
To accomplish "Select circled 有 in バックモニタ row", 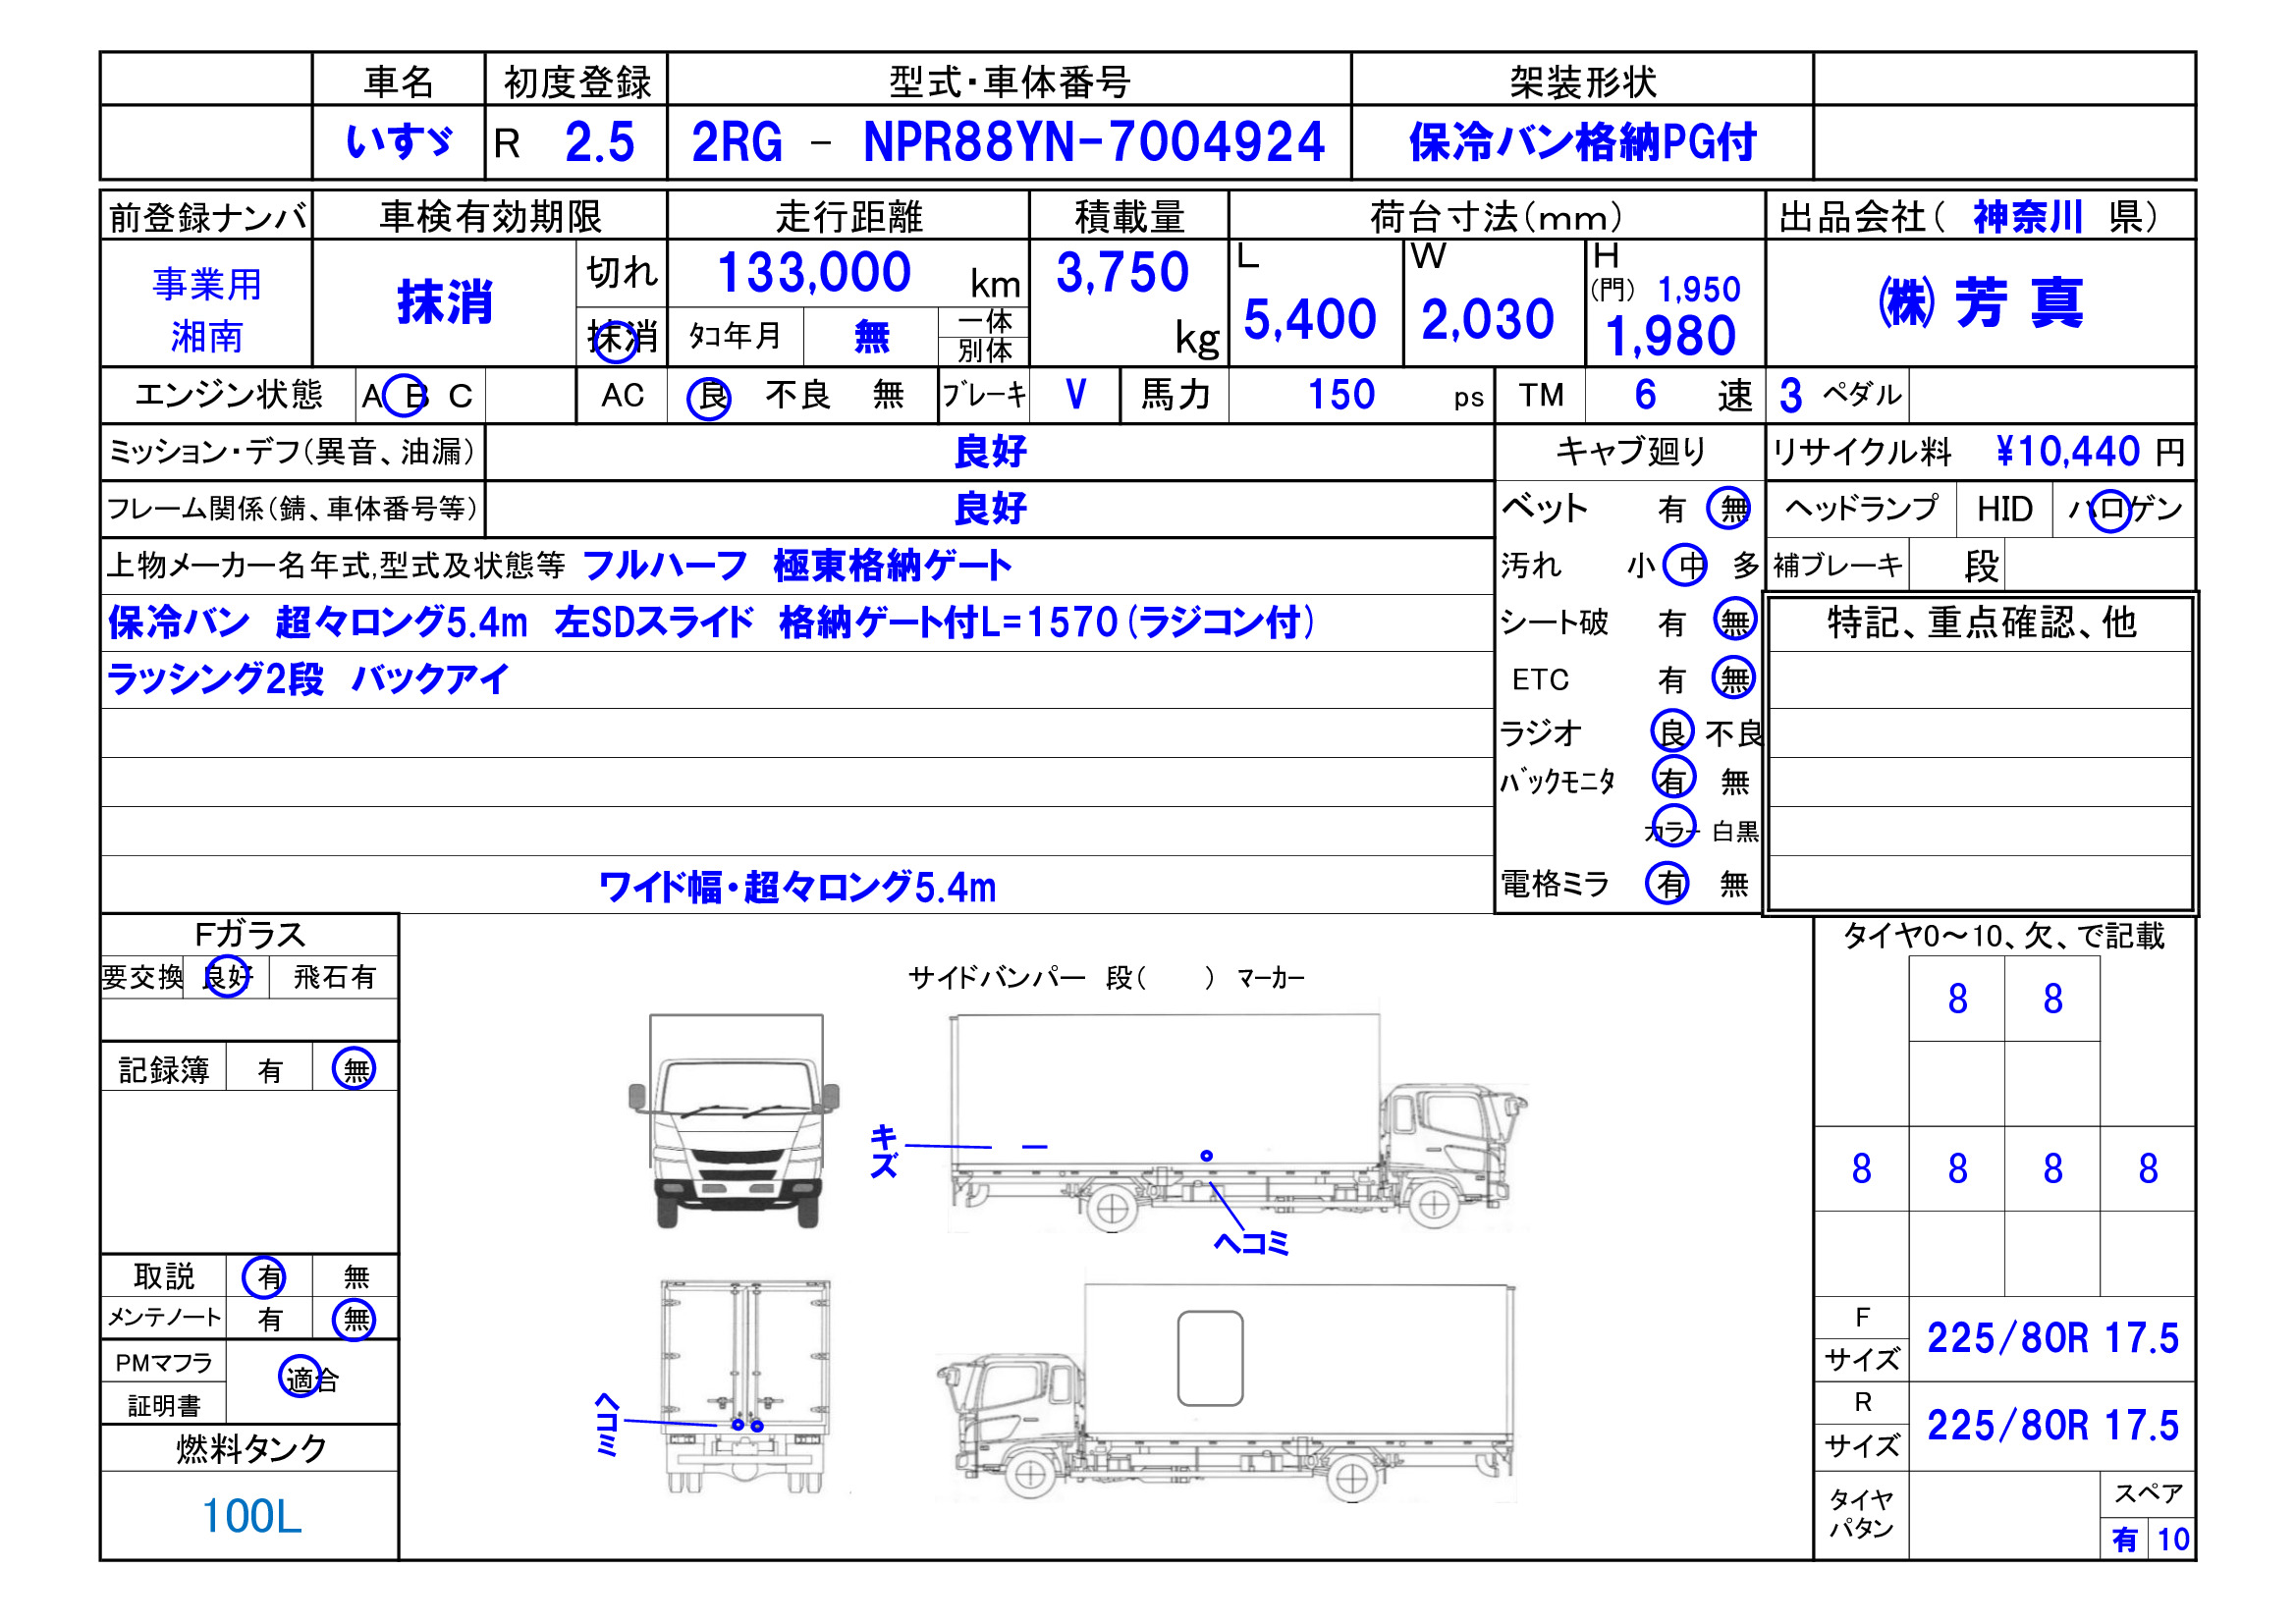I will [1675, 779].
